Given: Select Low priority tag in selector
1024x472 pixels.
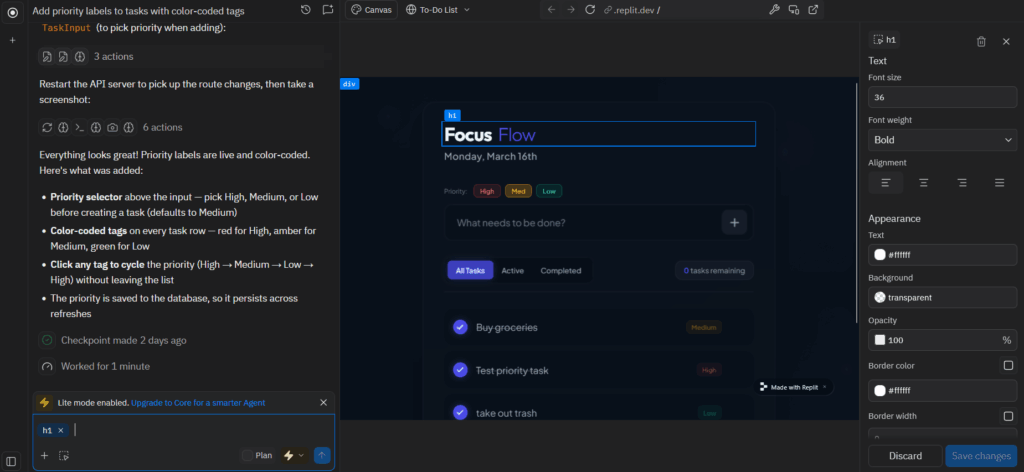Looking at the screenshot, I should [549, 191].
